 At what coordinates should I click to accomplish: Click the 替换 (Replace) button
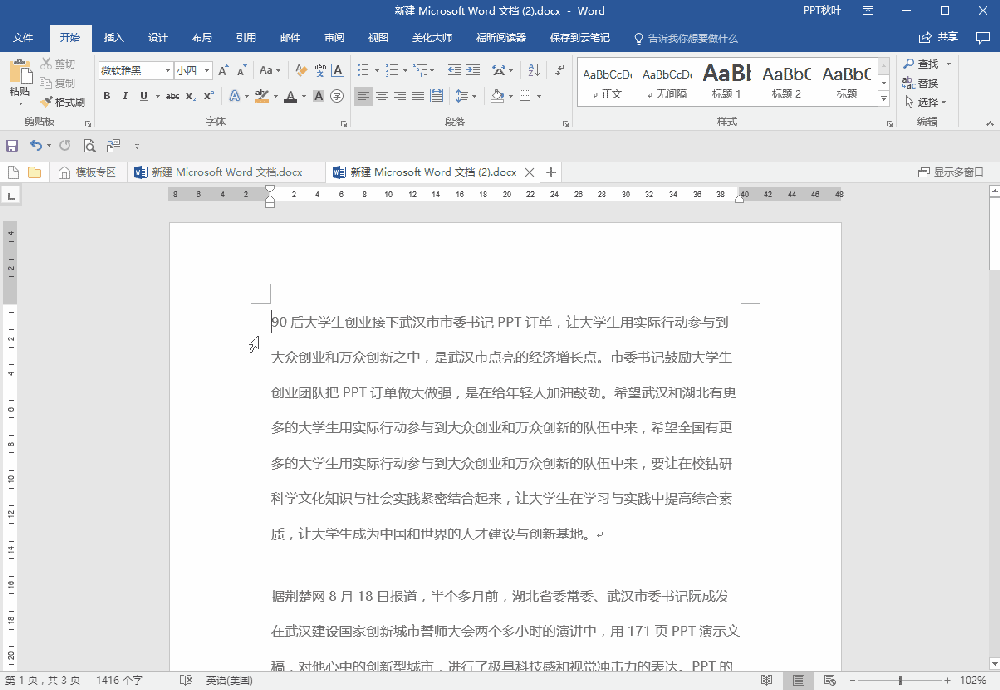(926, 83)
